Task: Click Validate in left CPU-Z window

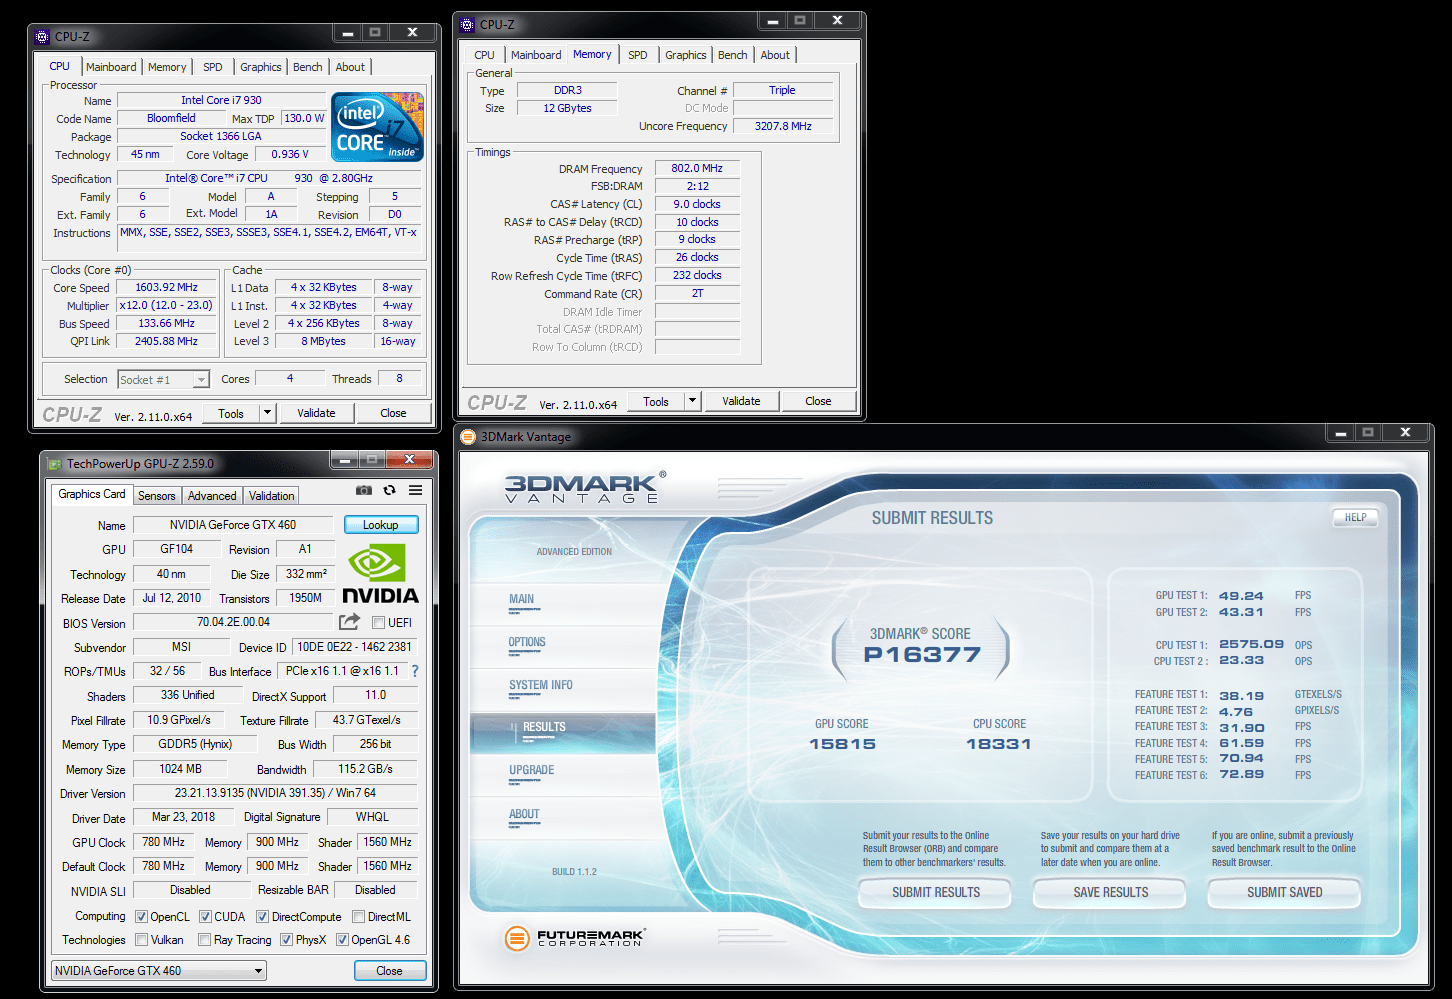Action: point(317,413)
